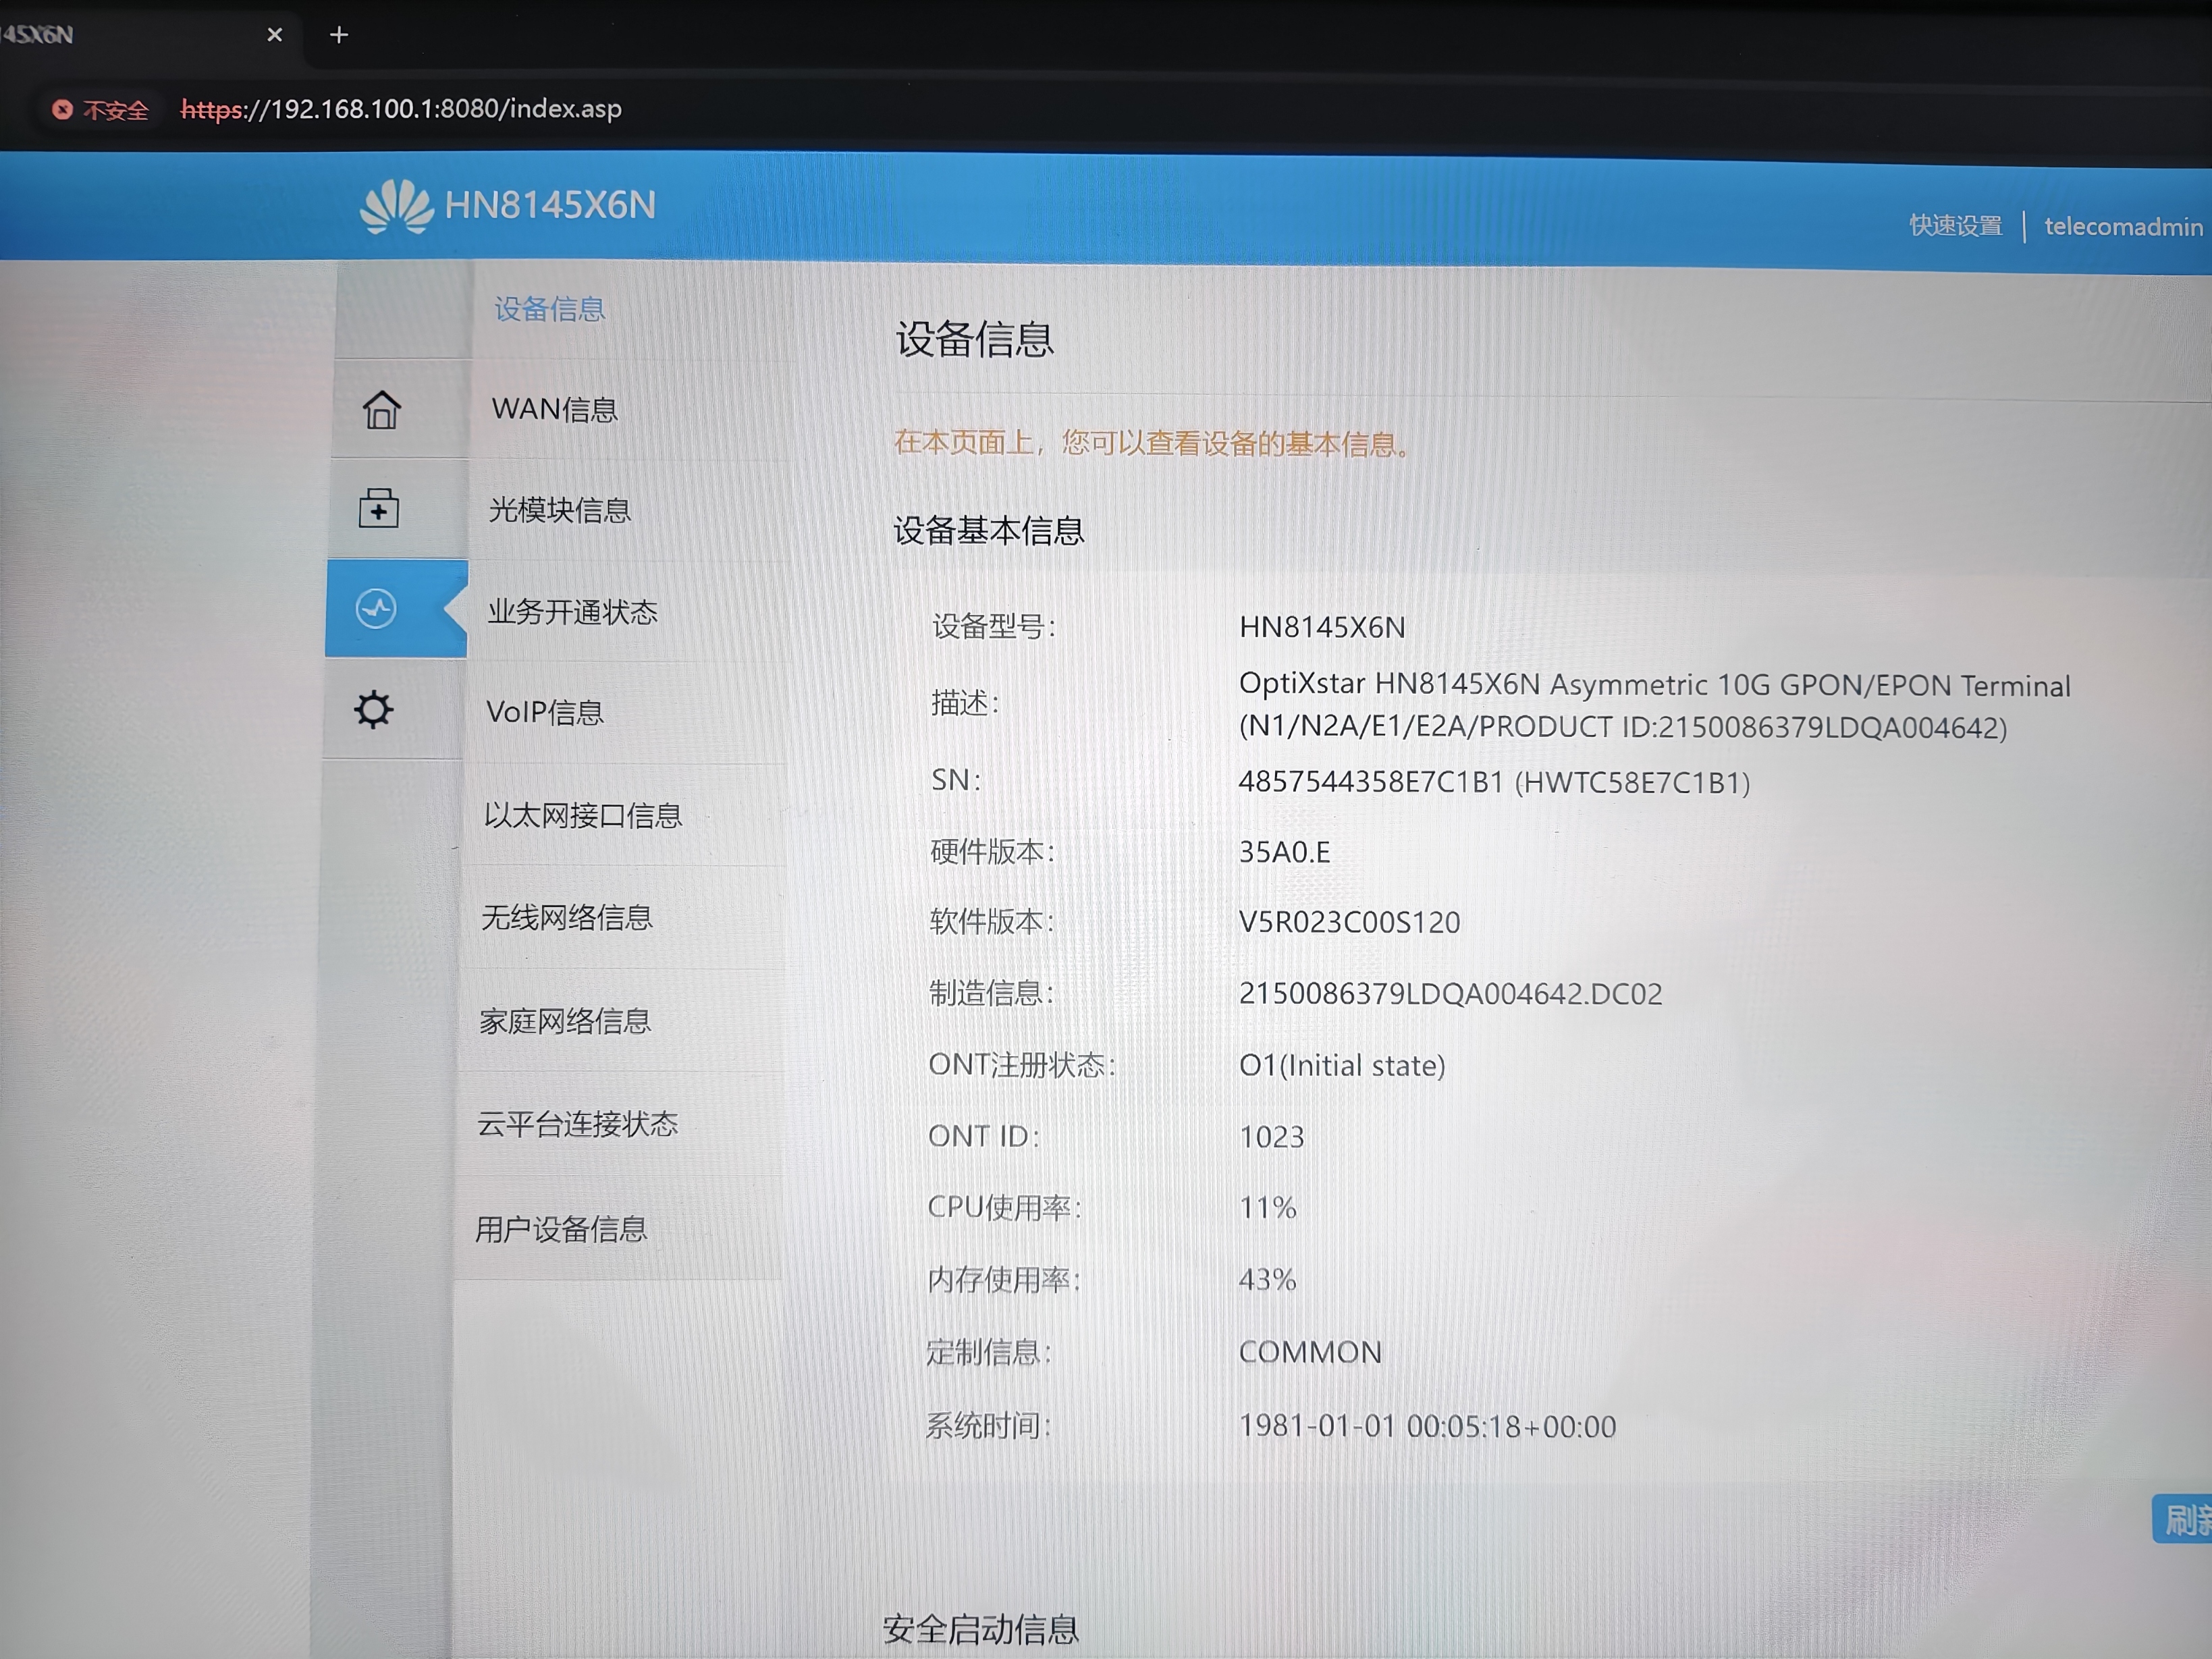Close the HN8145X6N browser tab

click(x=274, y=34)
